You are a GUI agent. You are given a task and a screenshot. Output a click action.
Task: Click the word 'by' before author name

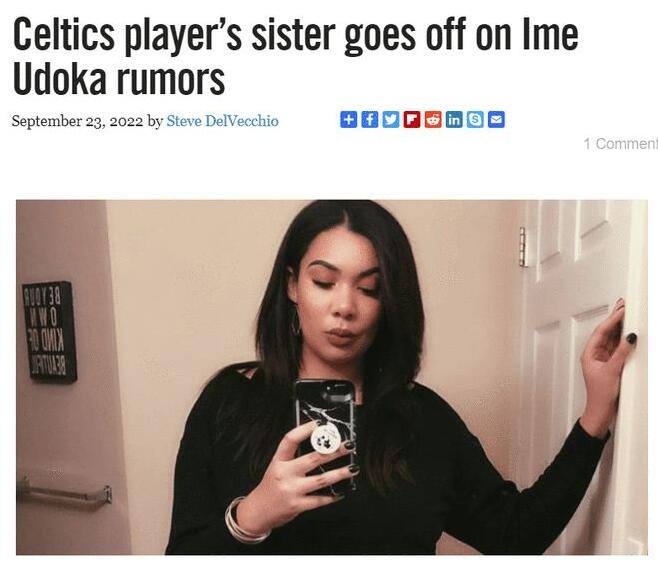(x=155, y=122)
